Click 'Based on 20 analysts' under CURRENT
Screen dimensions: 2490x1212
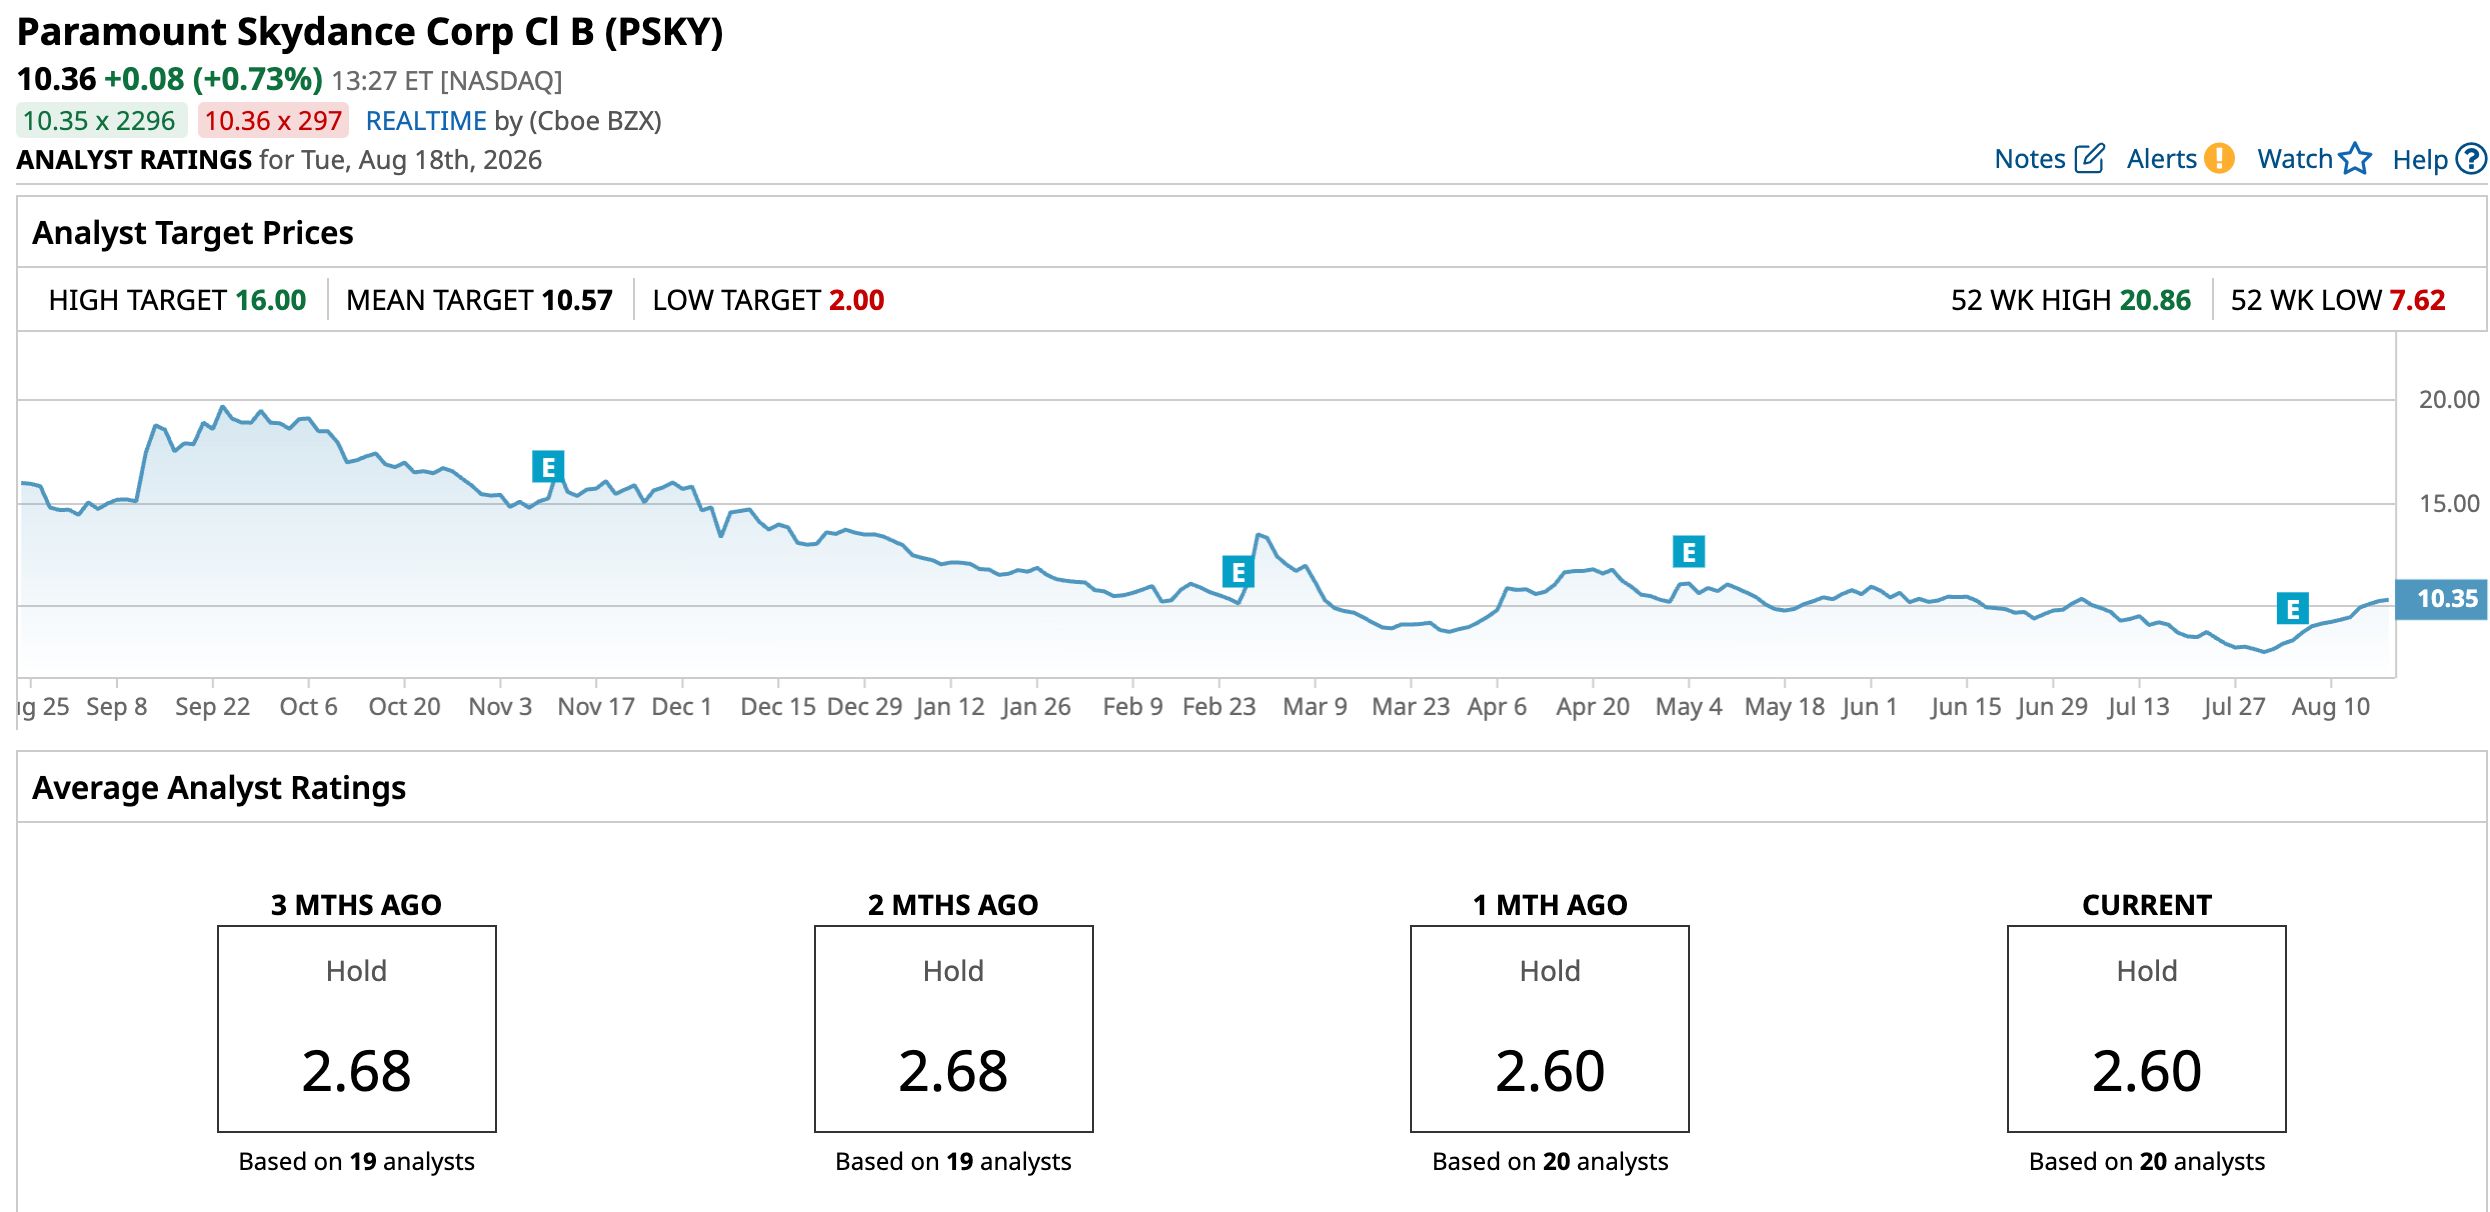(2147, 1161)
